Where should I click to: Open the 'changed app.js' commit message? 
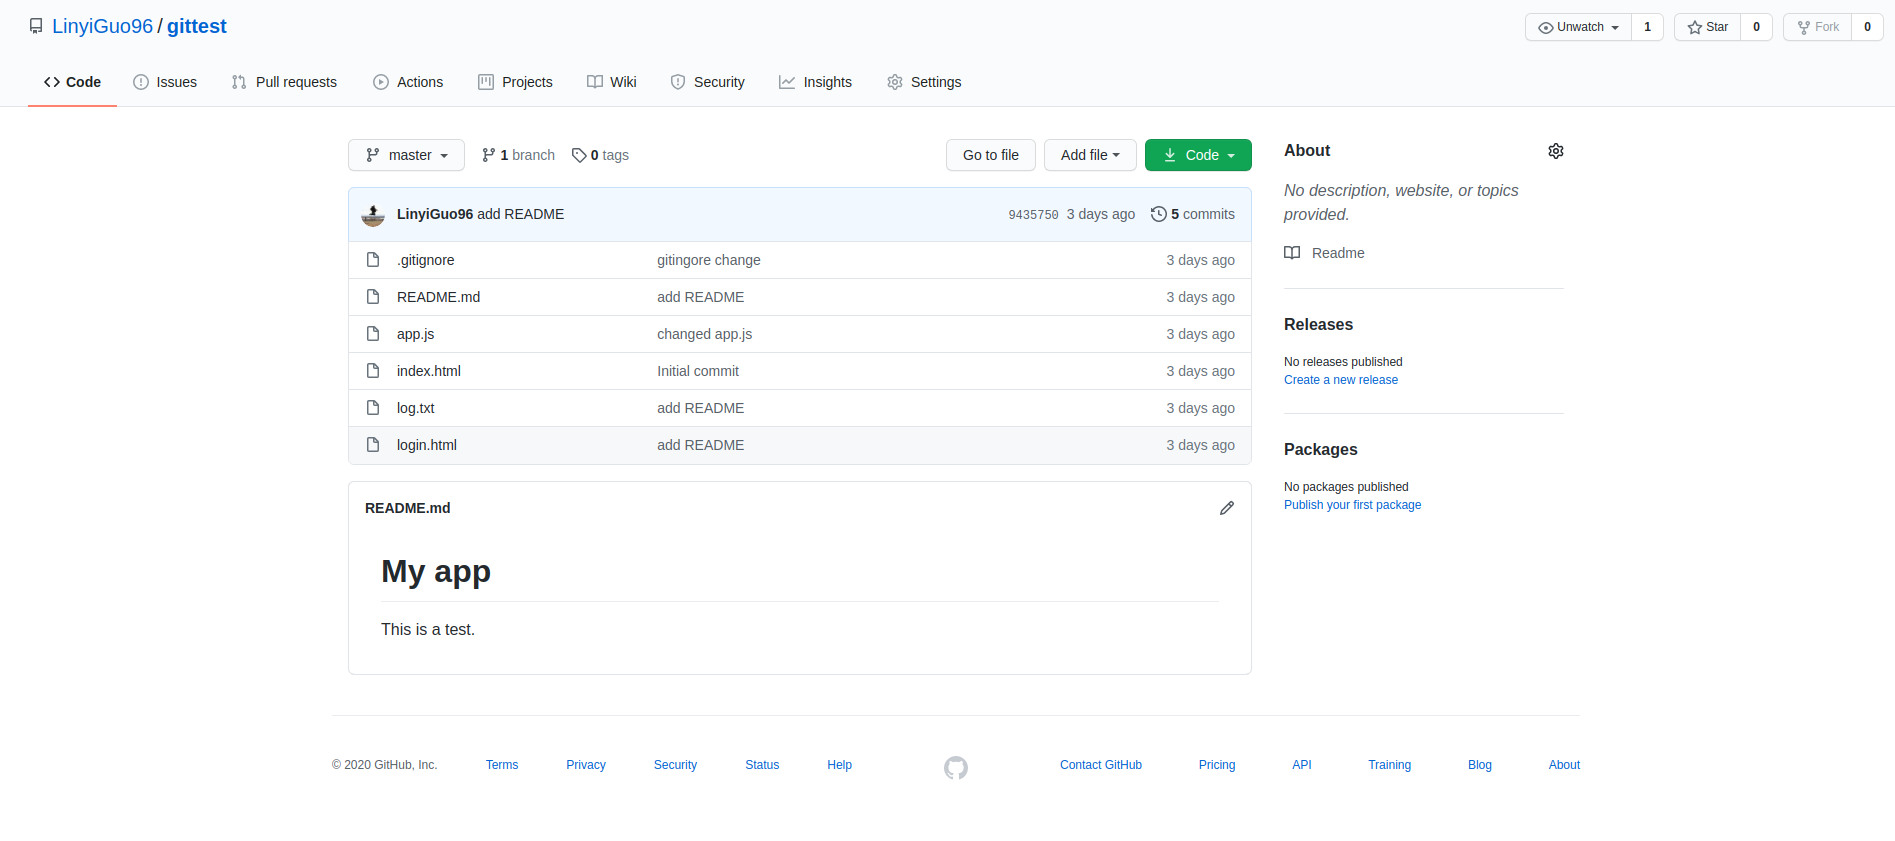(705, 334)
